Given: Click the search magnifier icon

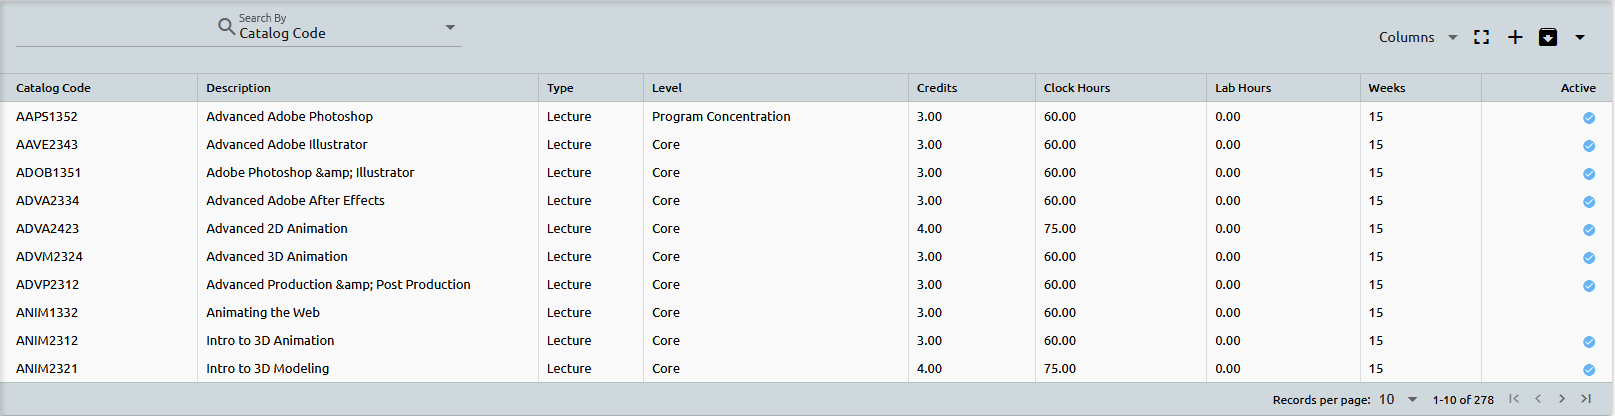Looking at the screenshot, I should (226, 27).
